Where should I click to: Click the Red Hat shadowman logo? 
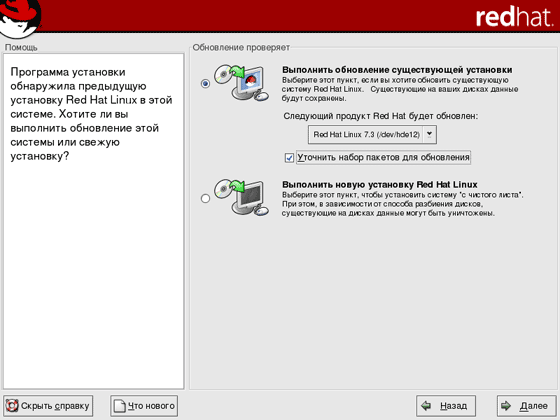click(x=20, y=18)
